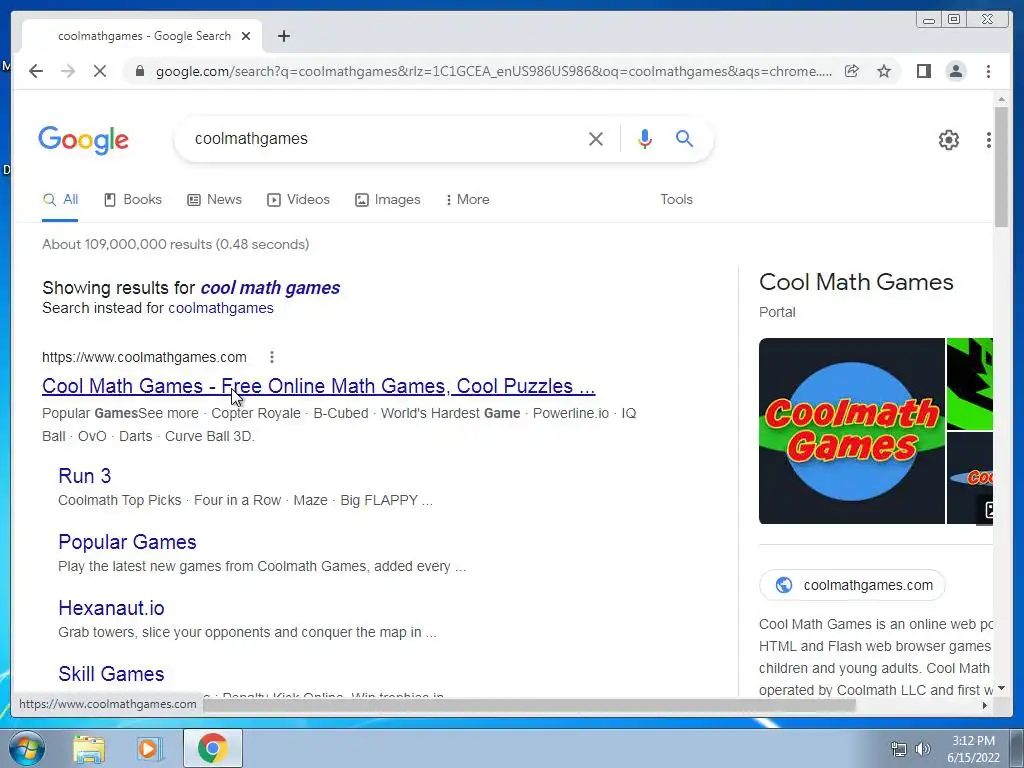Open the Tools search options
Image resolution: width=1024 pixels, height=768 pixels.
coord(676,200)
